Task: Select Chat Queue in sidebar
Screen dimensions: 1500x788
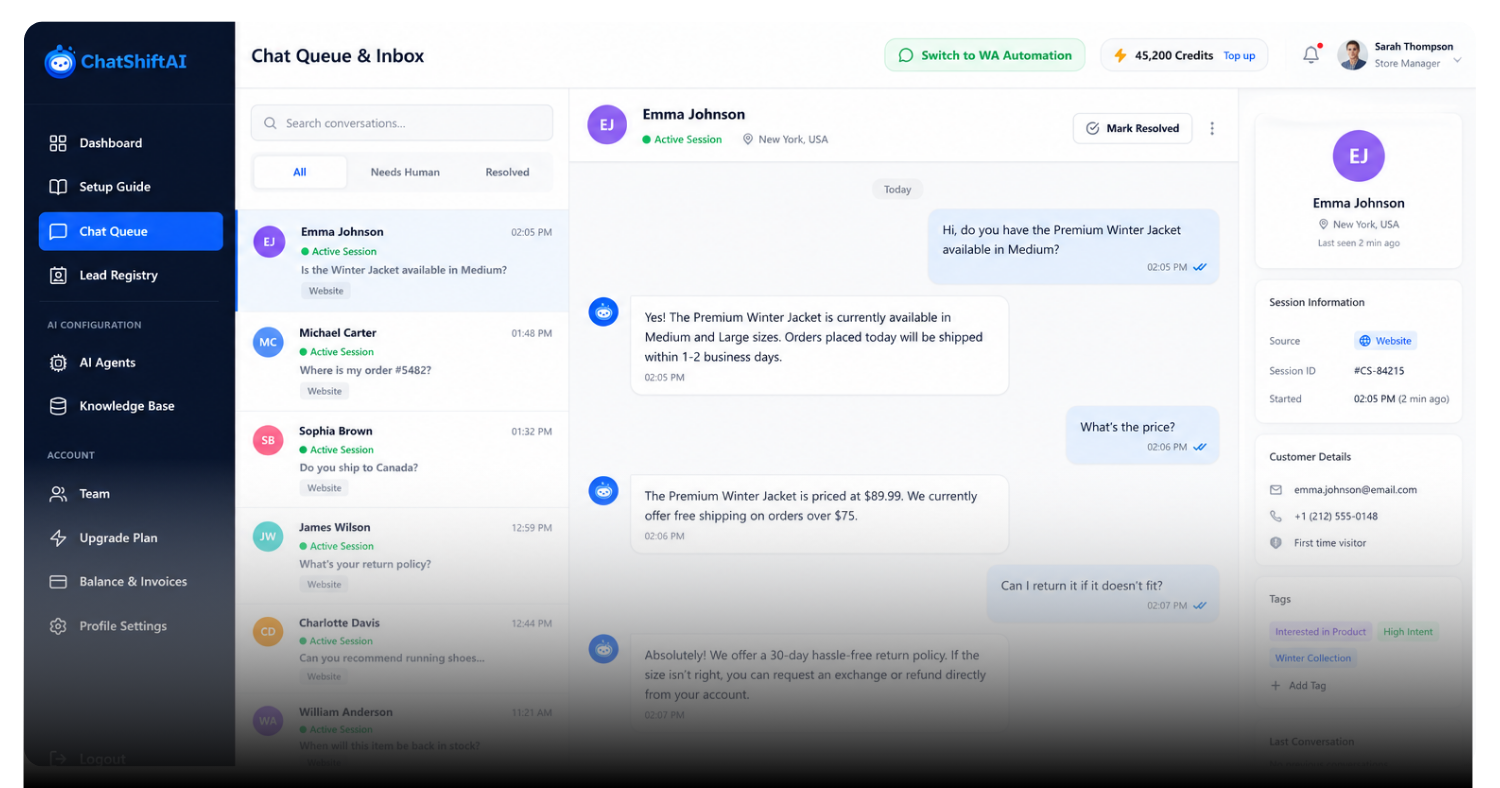Action: [x=131, y=231]
